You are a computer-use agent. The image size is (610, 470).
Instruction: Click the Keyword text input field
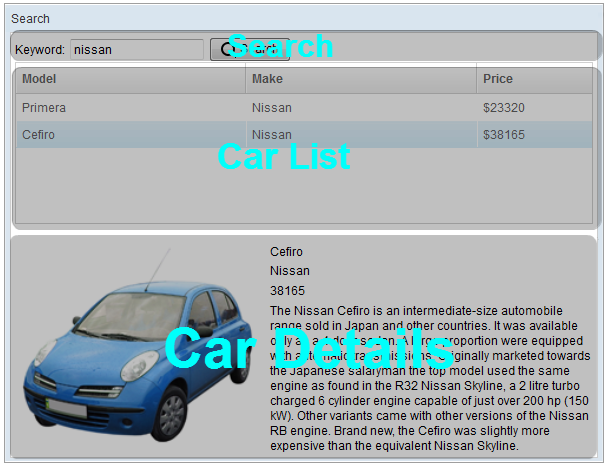pos(137,49)
